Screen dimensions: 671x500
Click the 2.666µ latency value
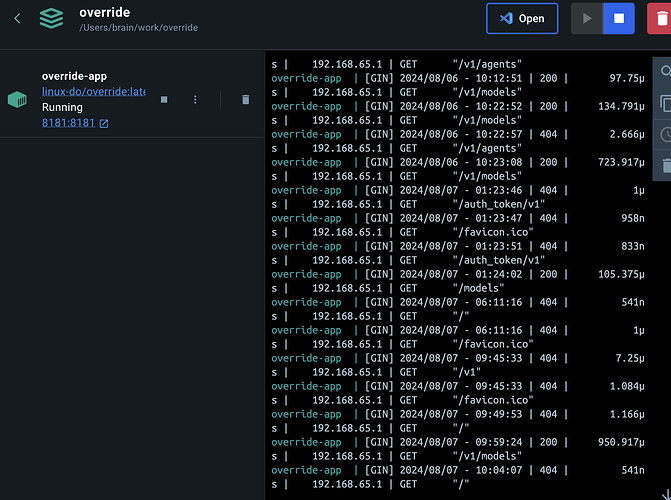[x=627, y=134]
